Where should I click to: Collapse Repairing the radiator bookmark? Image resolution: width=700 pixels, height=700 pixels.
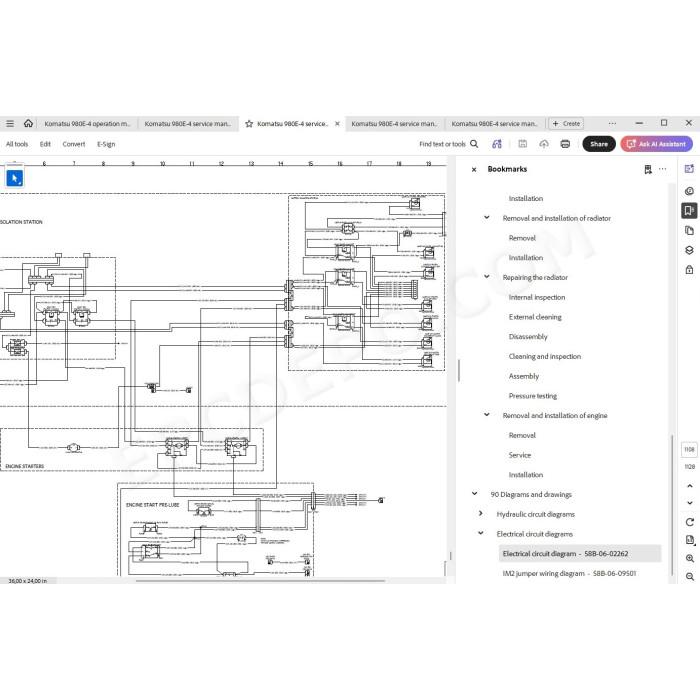click(487, 277)
